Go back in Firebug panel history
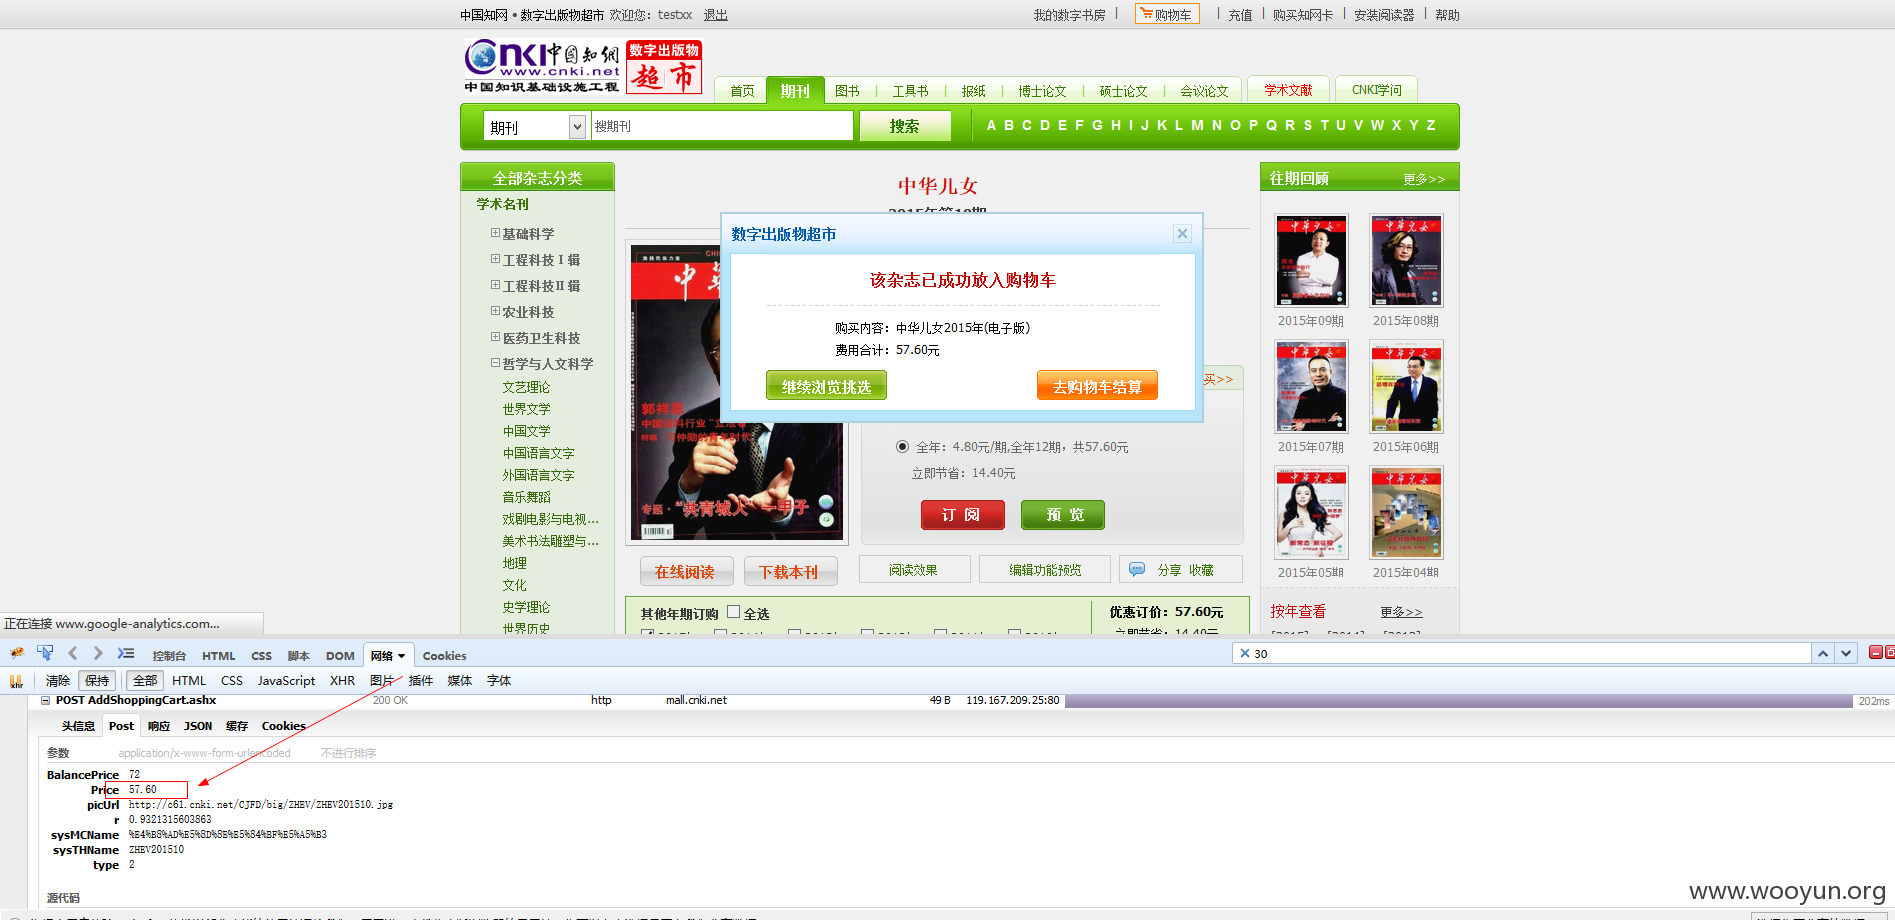1895x920 pixels. pos(72,653)
